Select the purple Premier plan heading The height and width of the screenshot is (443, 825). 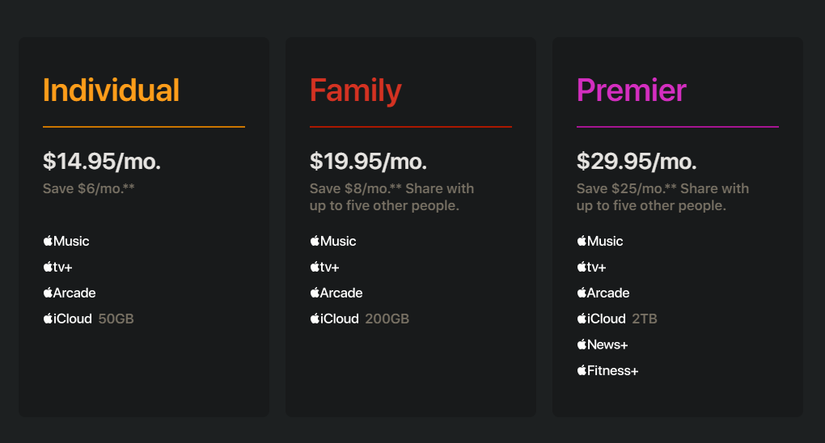(x=631, y=90)
